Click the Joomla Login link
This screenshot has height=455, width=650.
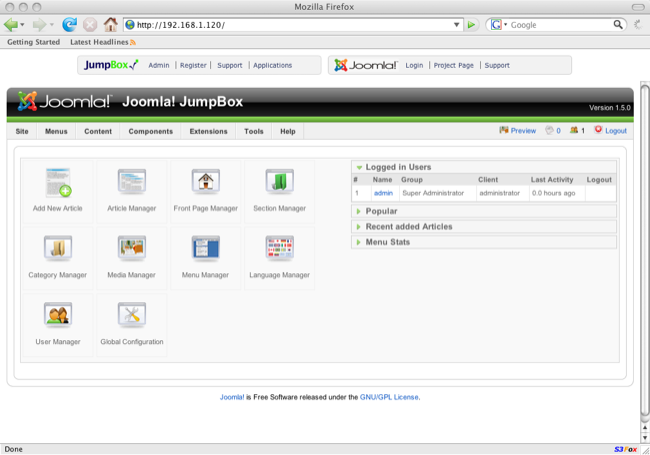pyautogui.click(x=414, y=65)
